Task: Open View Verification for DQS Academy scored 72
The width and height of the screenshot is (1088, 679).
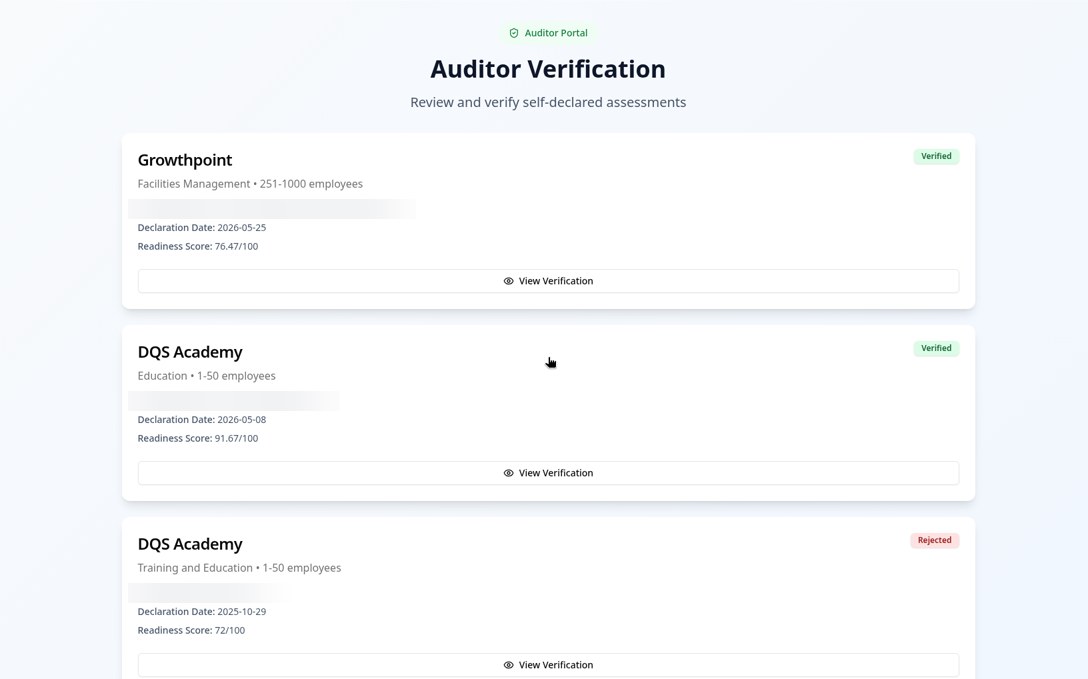Action: 548,665
